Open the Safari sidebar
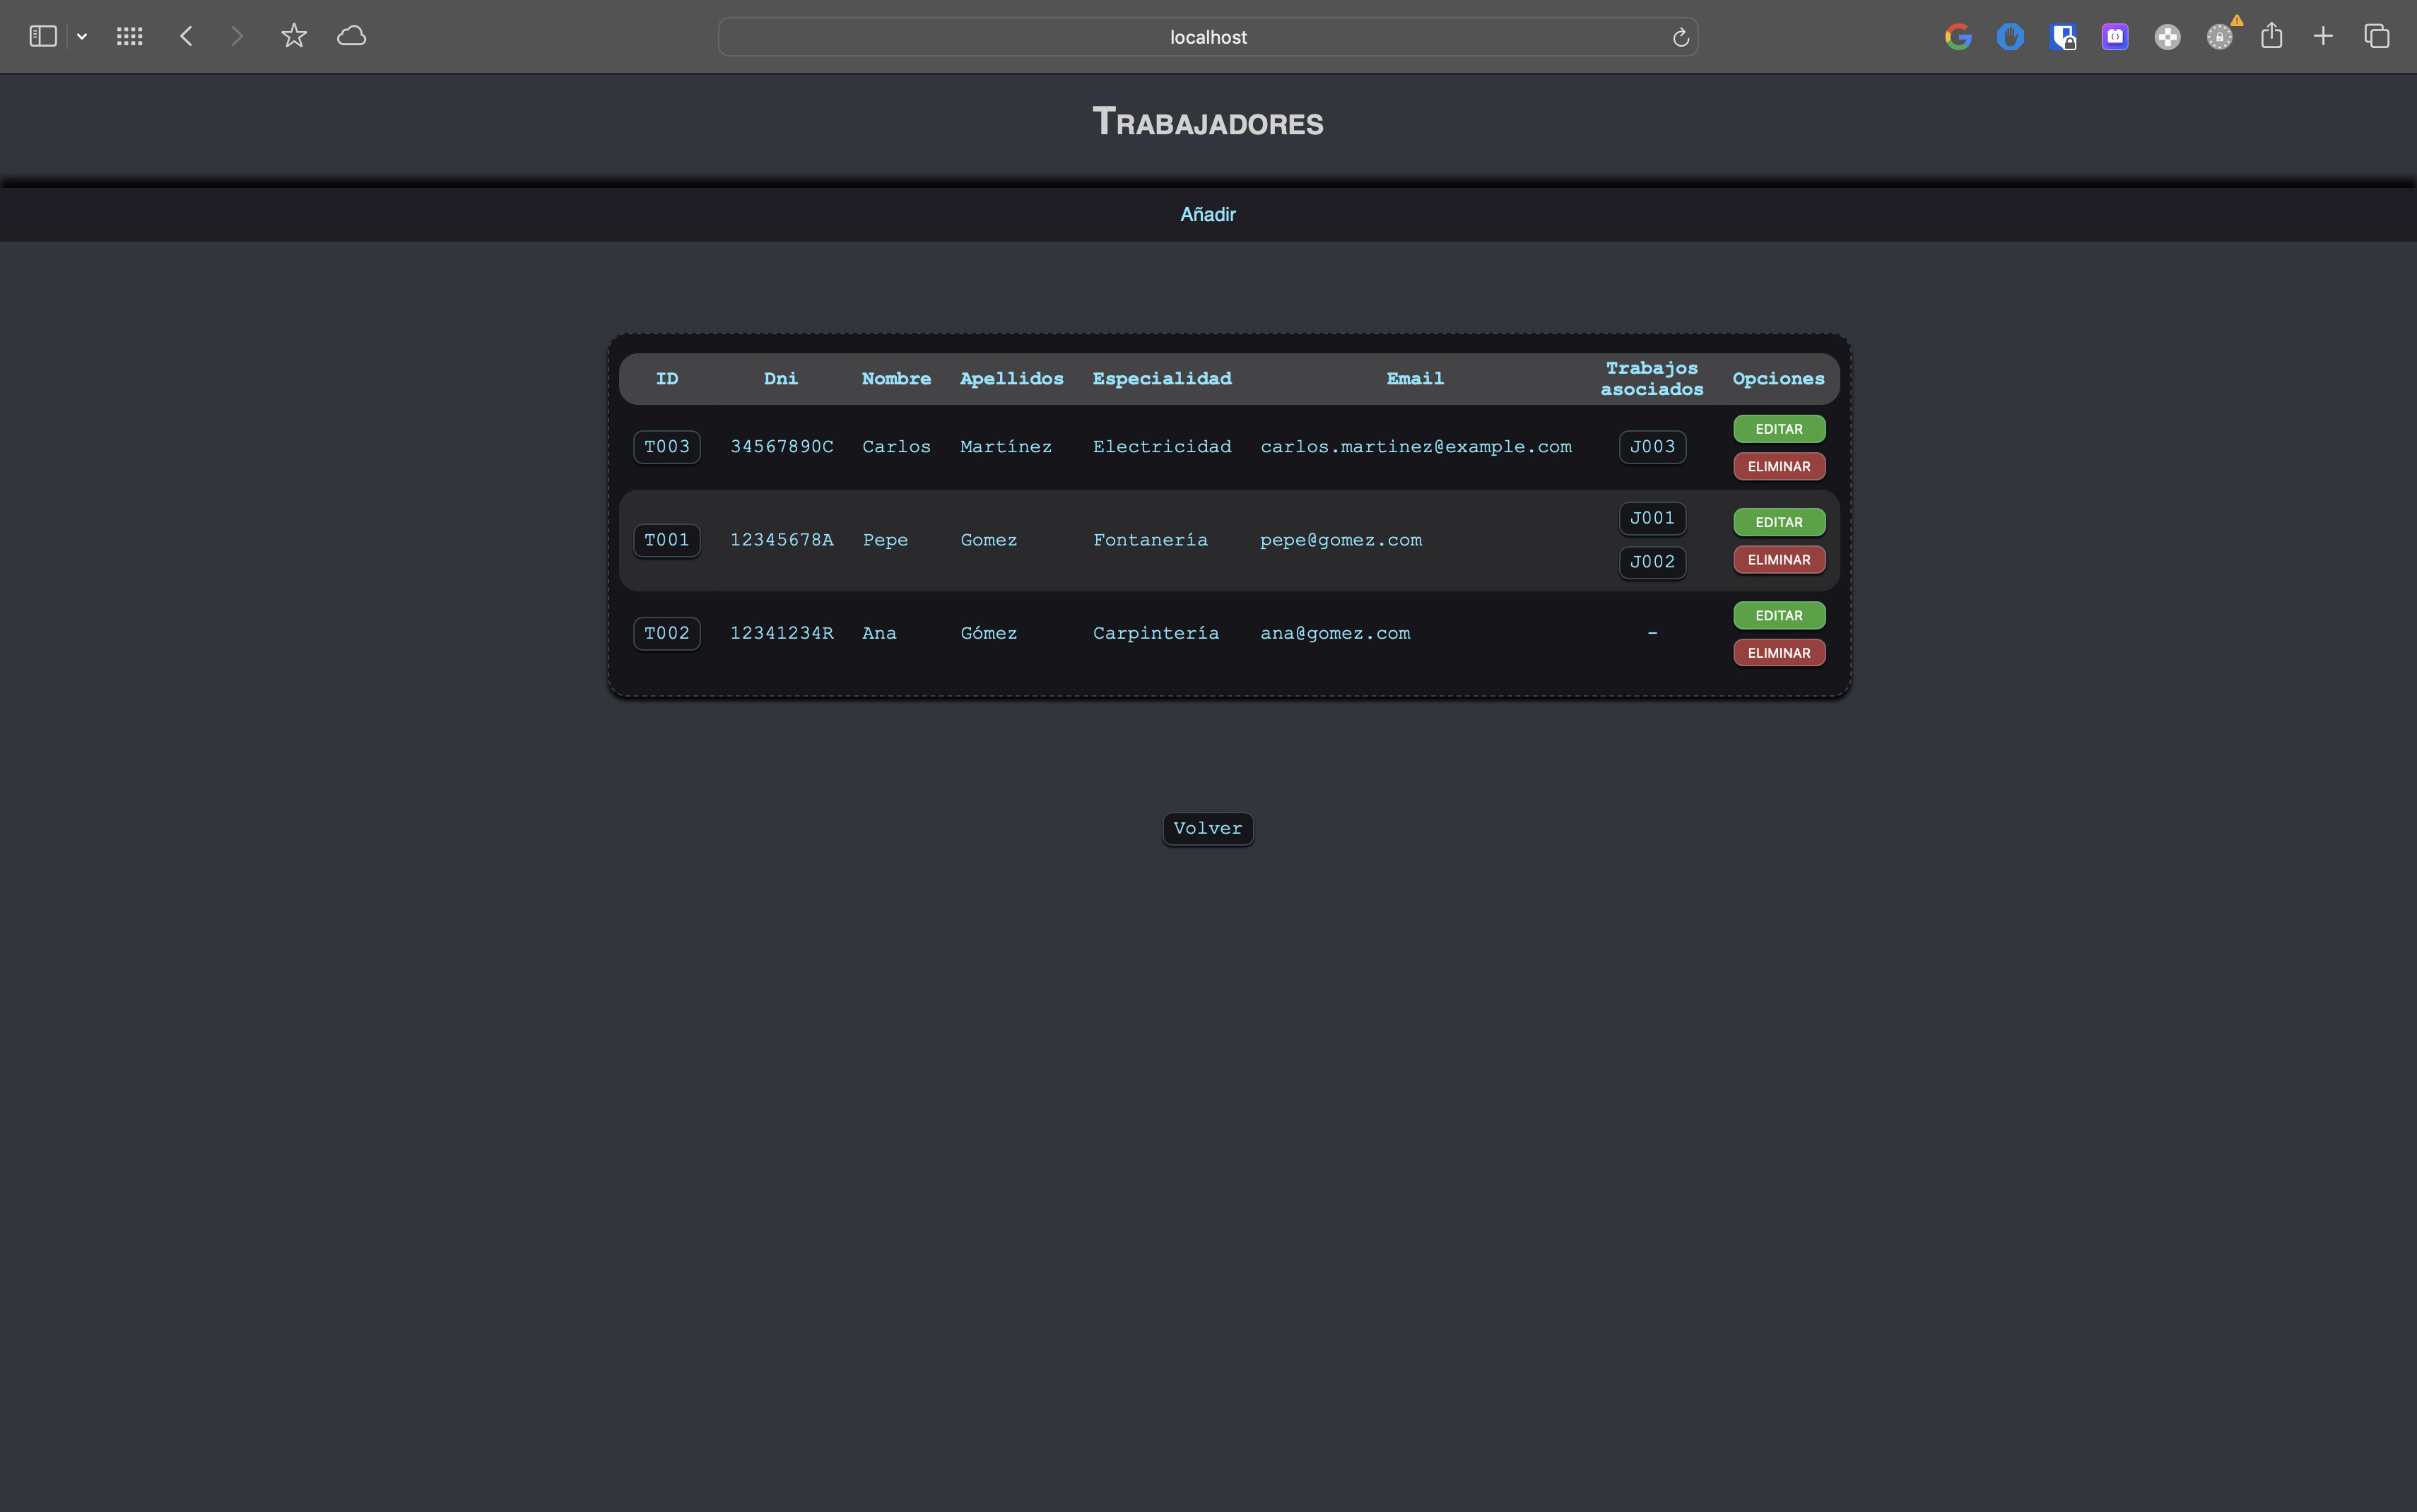Image resolution: width=2417 pixels, height=1512 pixels. tap(42, 36)
